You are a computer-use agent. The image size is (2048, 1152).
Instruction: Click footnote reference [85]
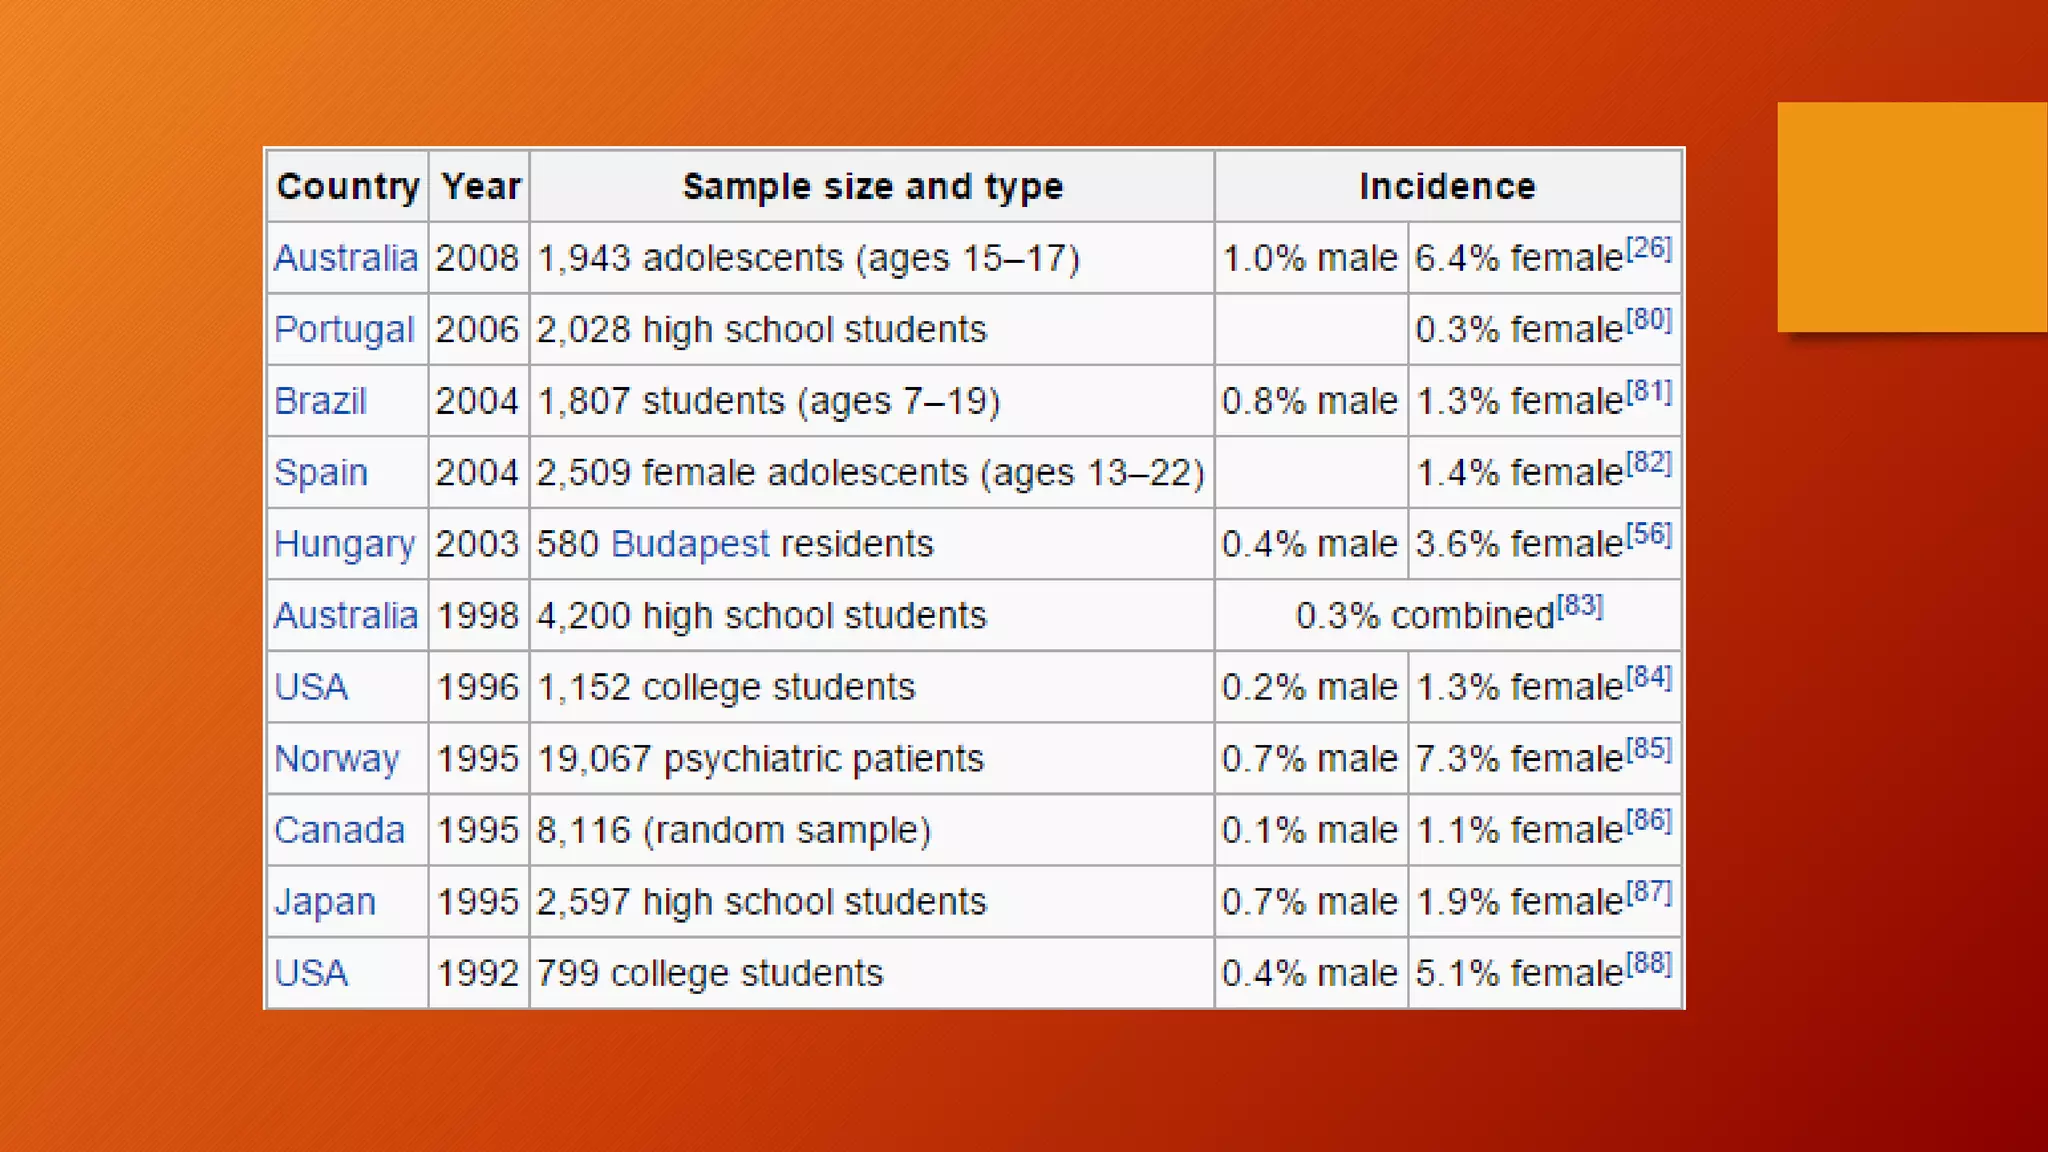point(1648,749)
